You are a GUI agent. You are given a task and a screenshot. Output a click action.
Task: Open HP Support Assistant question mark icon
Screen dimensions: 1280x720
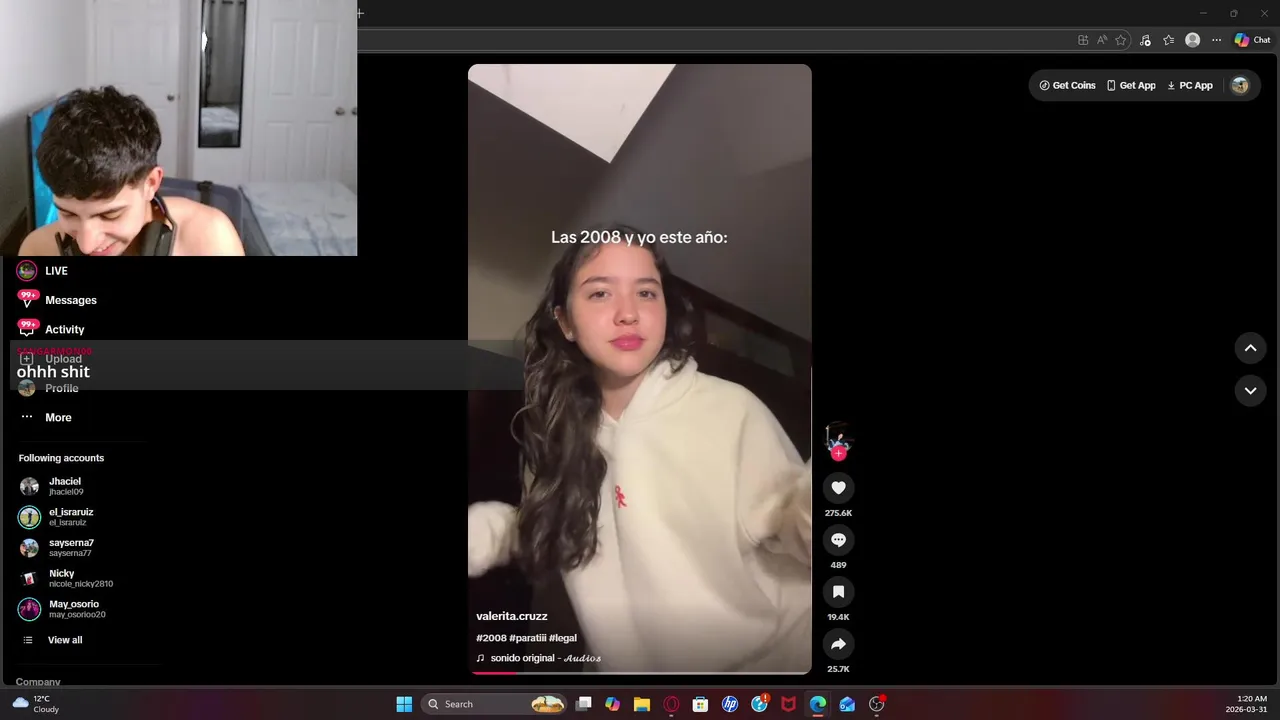(760, 704)
